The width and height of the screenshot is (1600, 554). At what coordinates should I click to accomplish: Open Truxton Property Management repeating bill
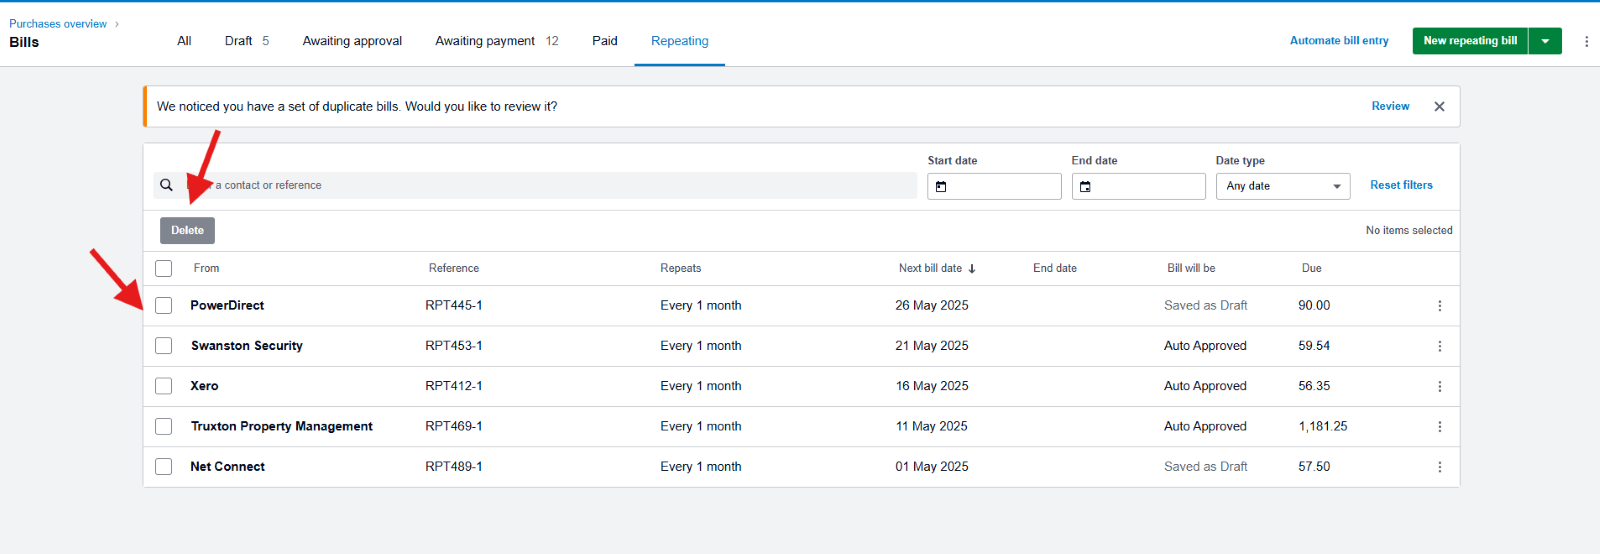click(x=282, y=427)
